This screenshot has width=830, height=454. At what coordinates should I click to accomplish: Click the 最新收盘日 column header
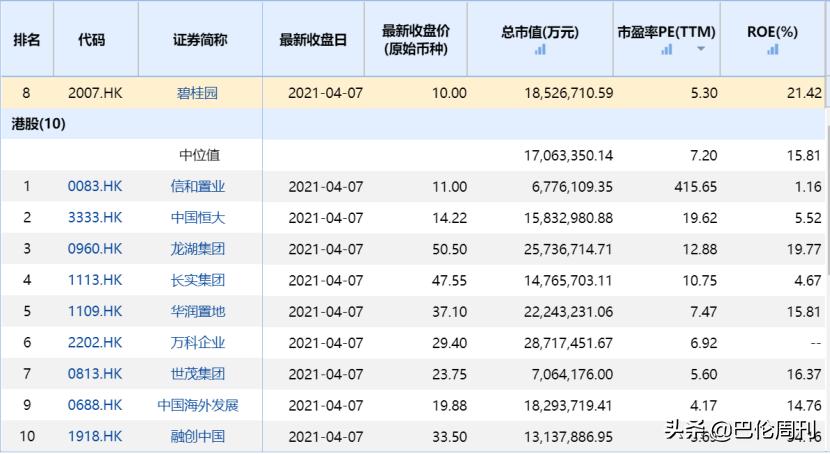coord(313,40)
